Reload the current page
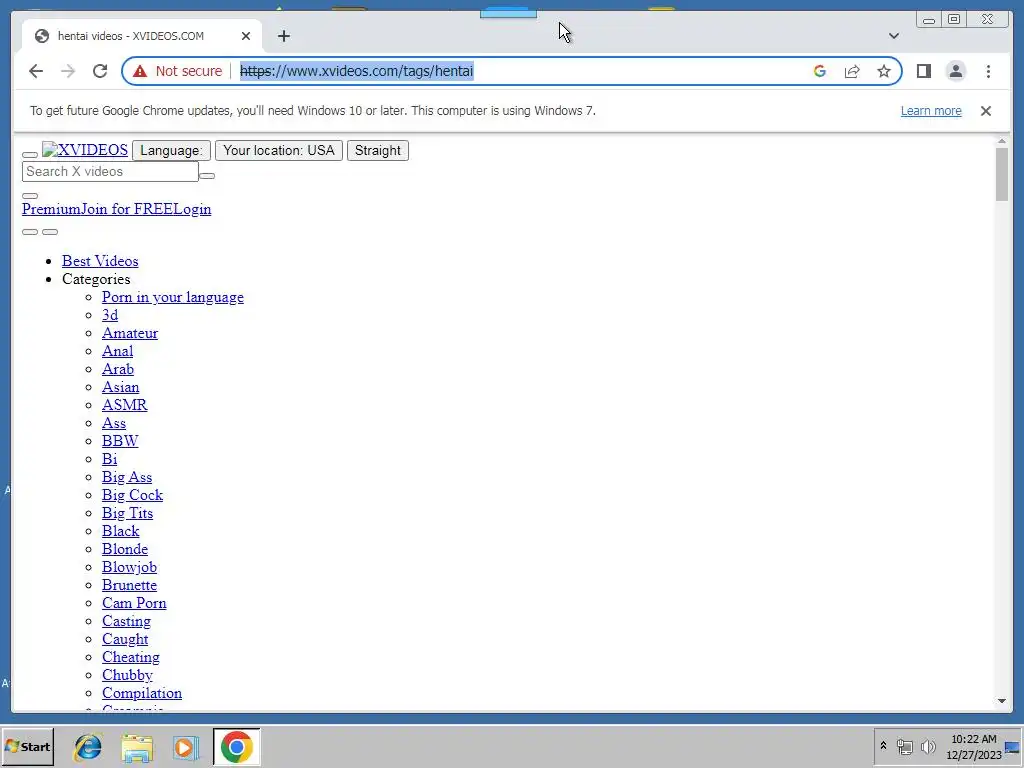The height and width of the screenshot is (768, 1024). pyautogui.click(x=100, y=71)
